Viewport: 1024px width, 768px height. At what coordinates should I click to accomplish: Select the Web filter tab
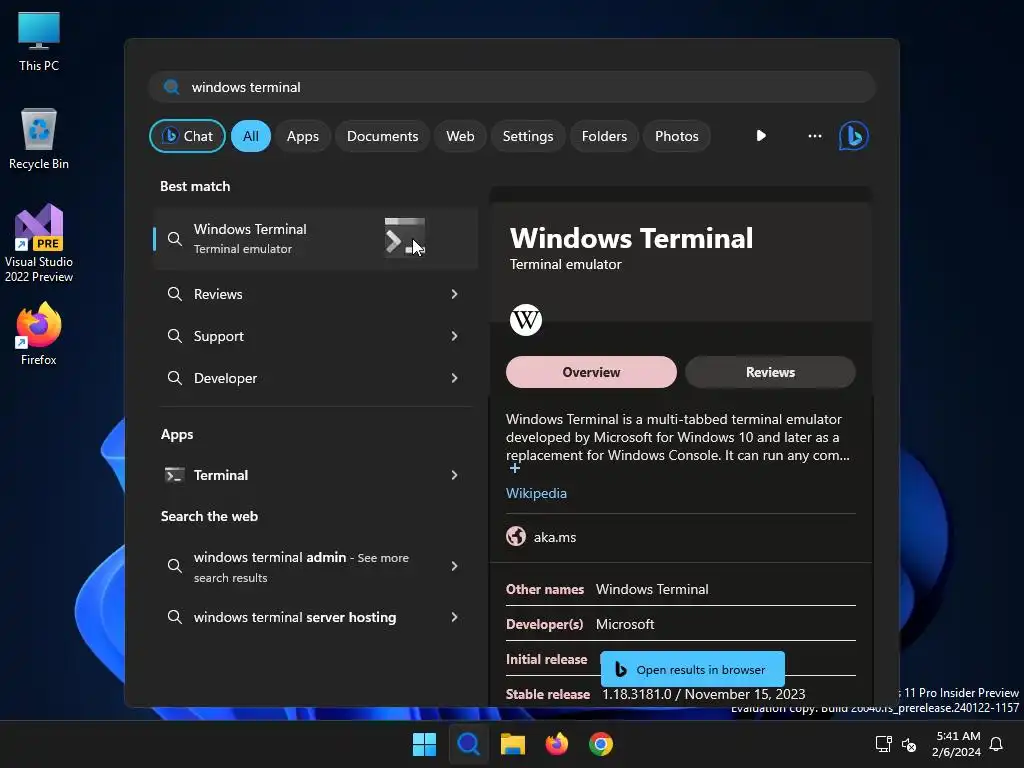460,136
